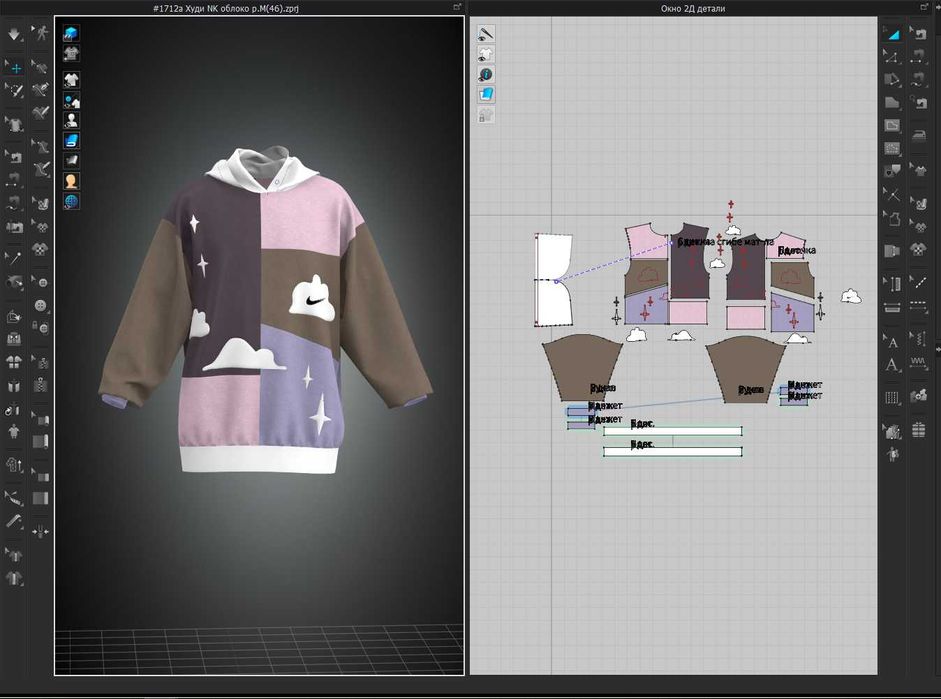Select the Select/Move Button tool
Viewport: 941px width, 699px height.
coord(40,283)
